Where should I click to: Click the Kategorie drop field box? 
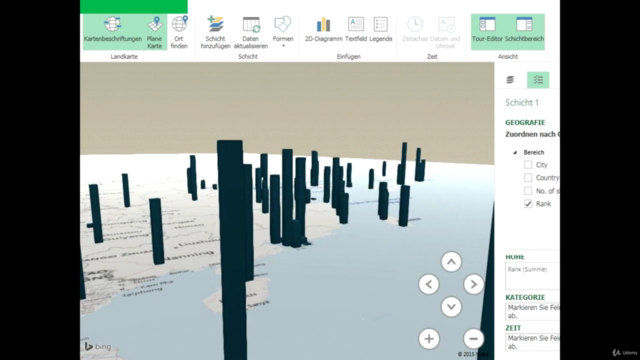[x=532, y=312]
